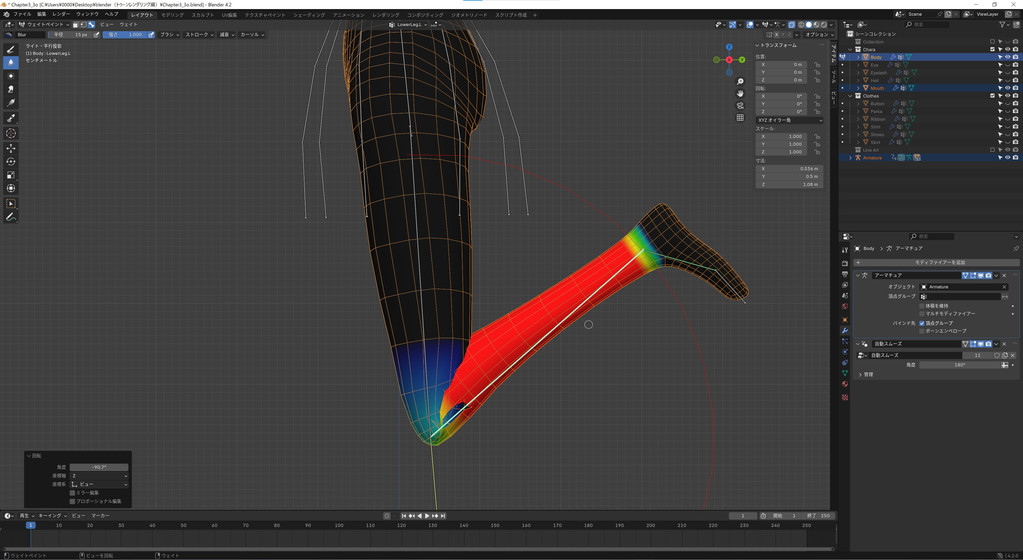
Task: Open the Material properties tab
Action: (x=845, y=384)
